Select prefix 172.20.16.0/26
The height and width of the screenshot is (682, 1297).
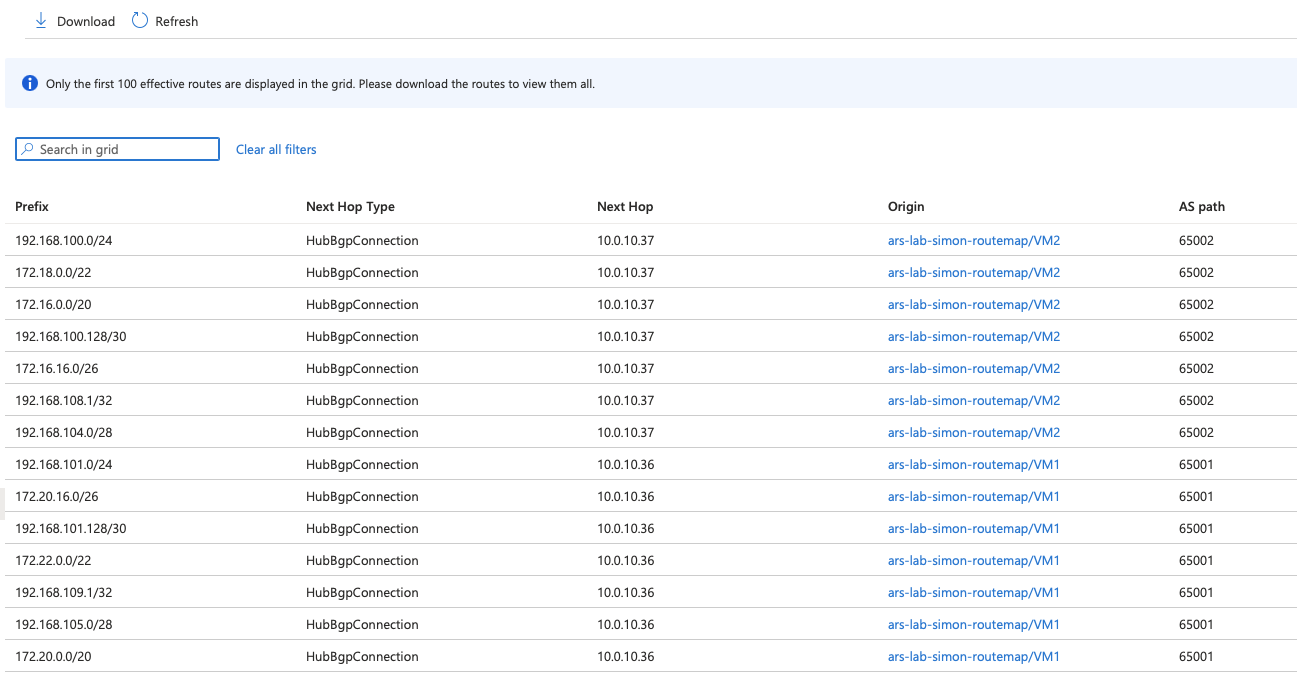click(x=57, y=496)
